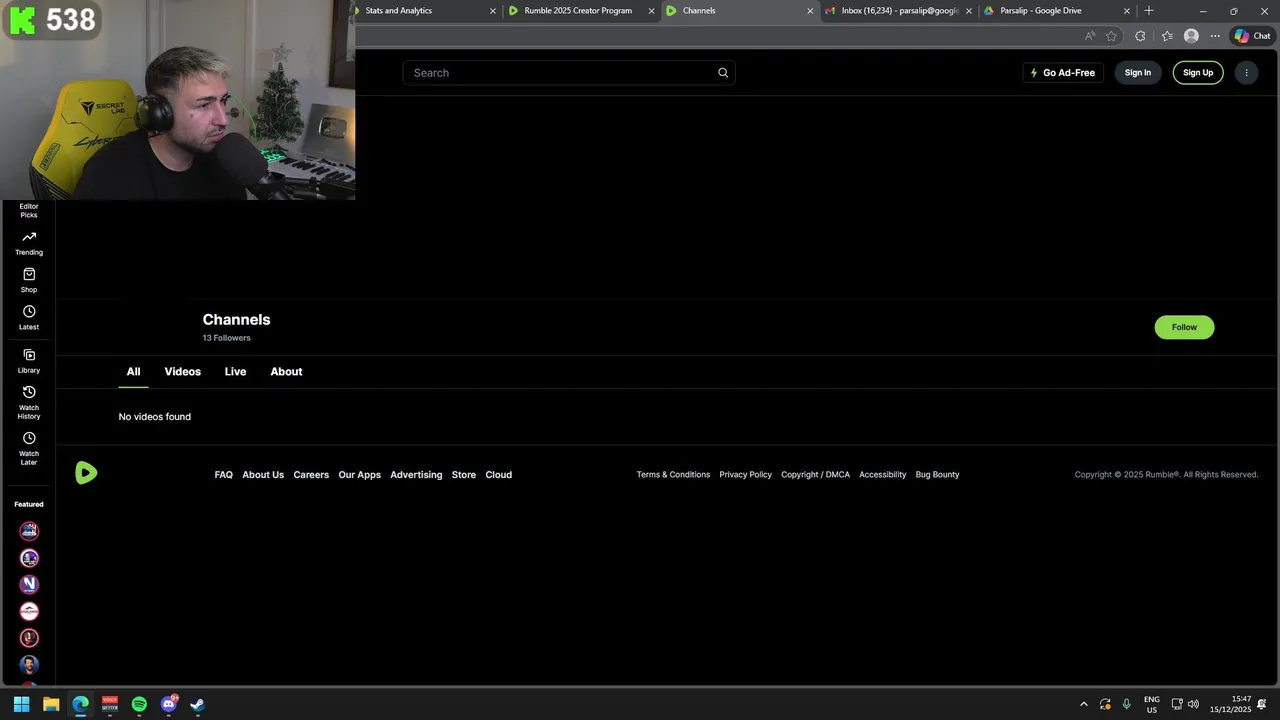Open Trending in the Rumble sidebar

pos(29,243)
